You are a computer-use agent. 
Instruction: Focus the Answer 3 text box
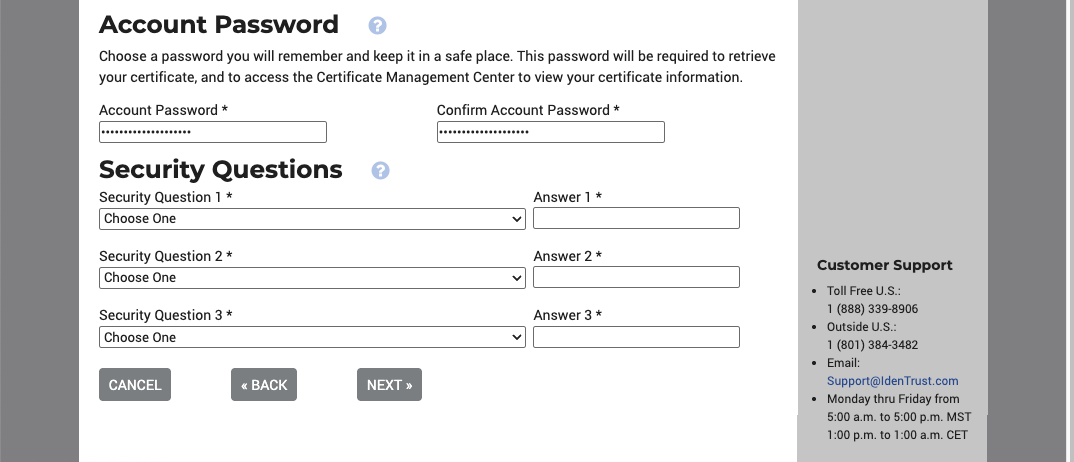pyautogui.click(x=636, y=337)
